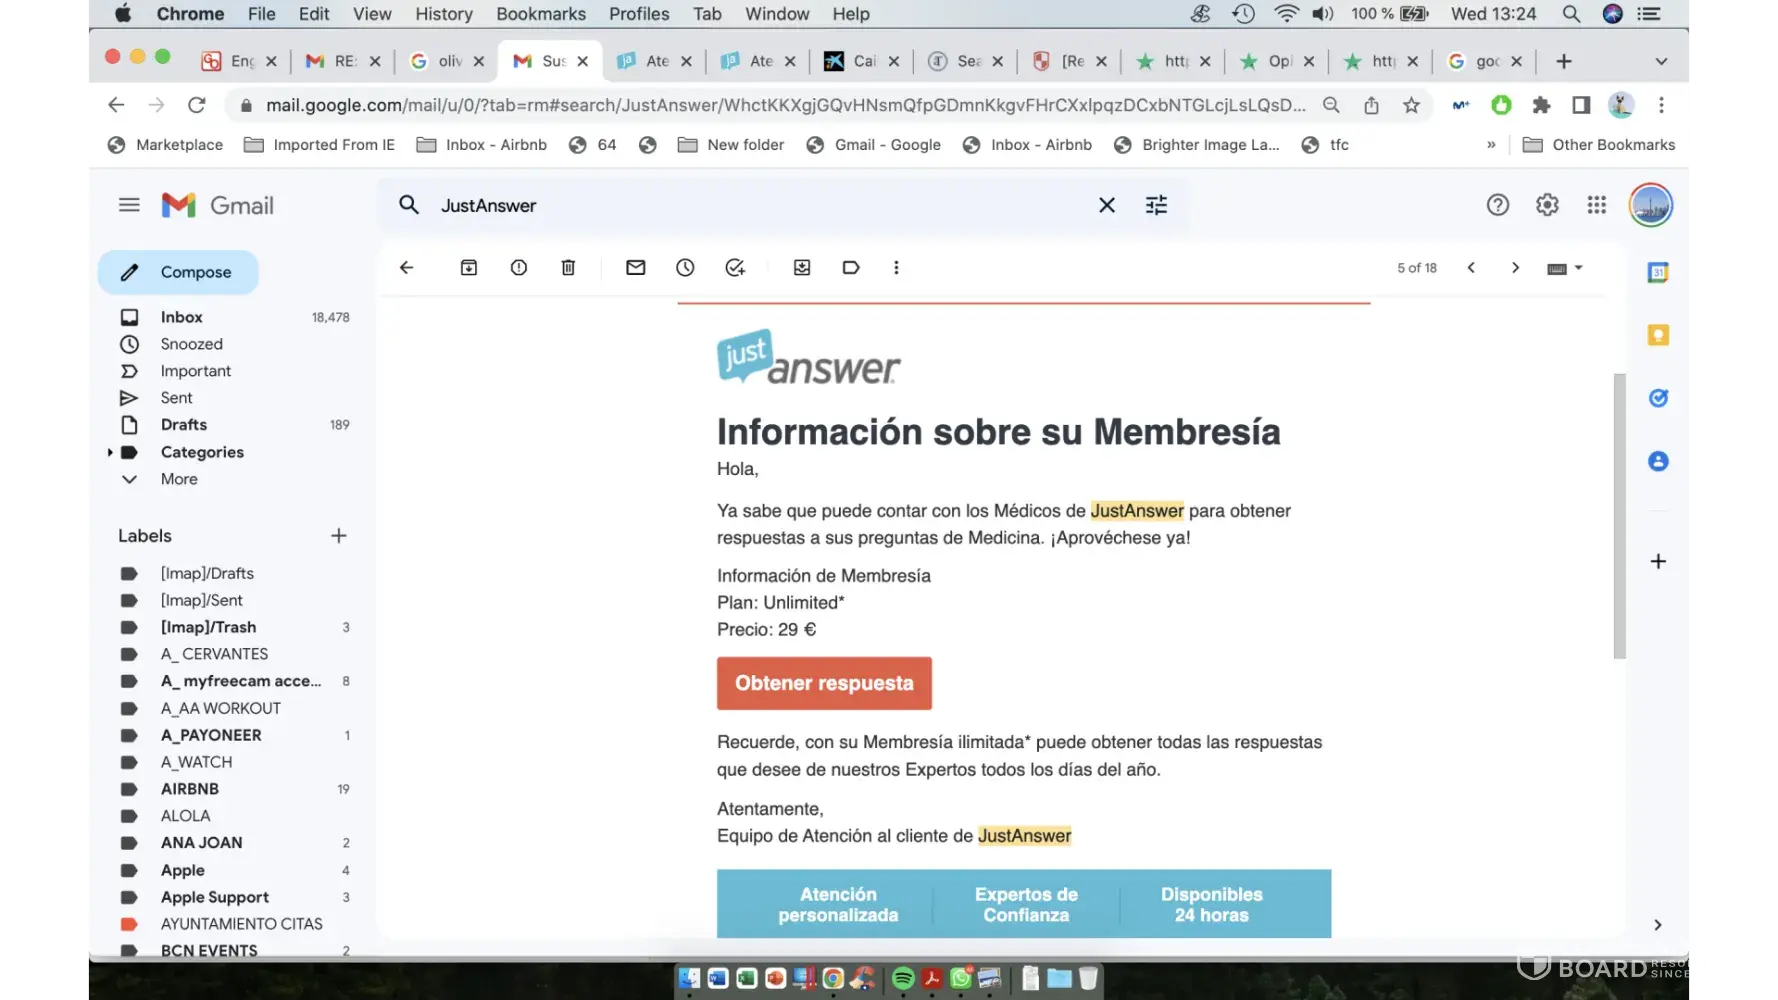Open the input tools keyboard dropdown
The width and height of the screenshot is (1778, 1000).
click(x=1565, y=268)
